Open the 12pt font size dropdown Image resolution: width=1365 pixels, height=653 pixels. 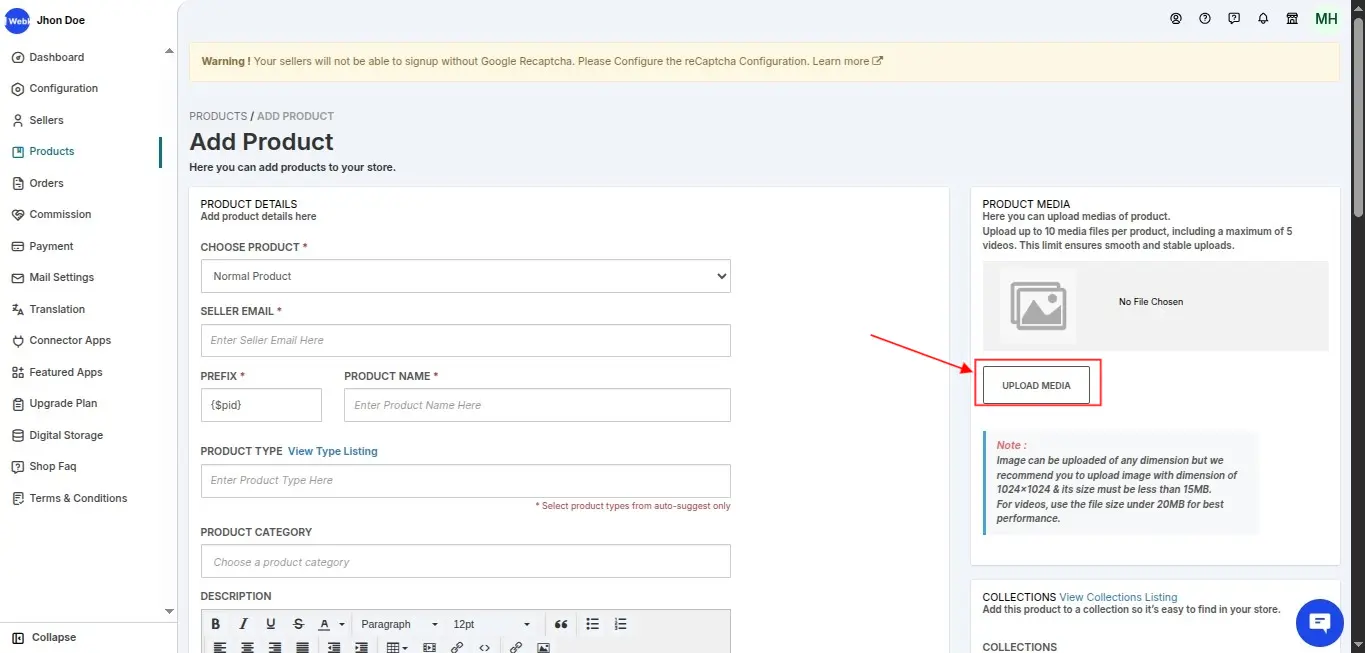491,624
